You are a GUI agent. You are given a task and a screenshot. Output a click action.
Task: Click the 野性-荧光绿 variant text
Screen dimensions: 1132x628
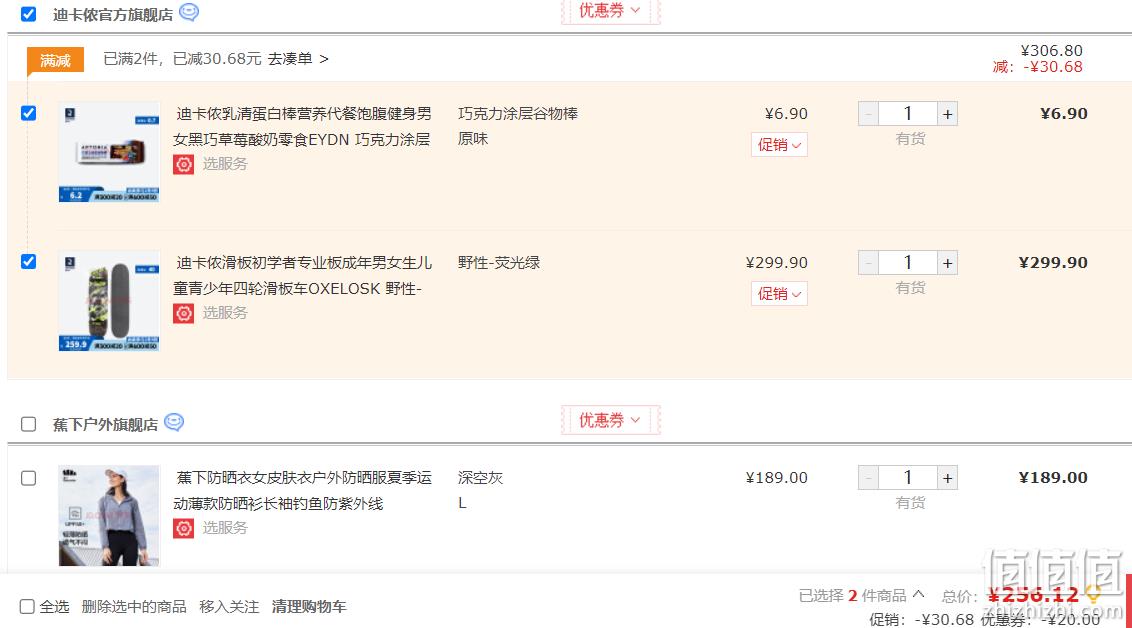click(x=499, y=263)
